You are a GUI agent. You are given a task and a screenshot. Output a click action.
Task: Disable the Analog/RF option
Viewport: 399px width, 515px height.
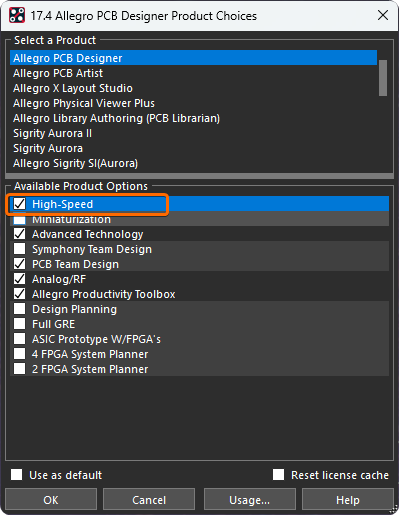tap(20, 279)
